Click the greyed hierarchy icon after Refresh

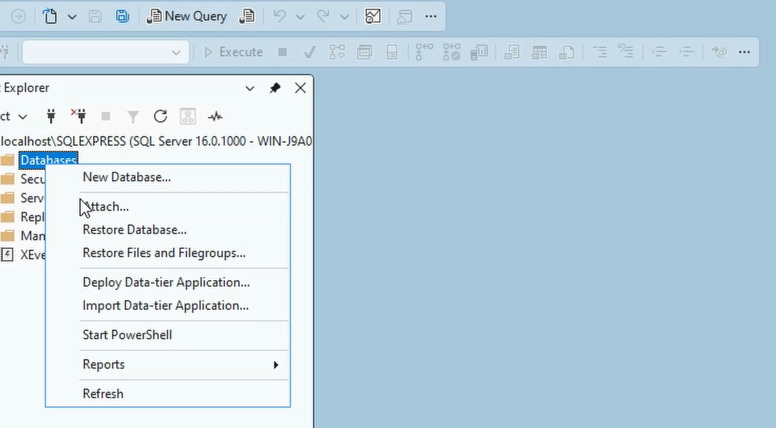click(x=188, y=116)
